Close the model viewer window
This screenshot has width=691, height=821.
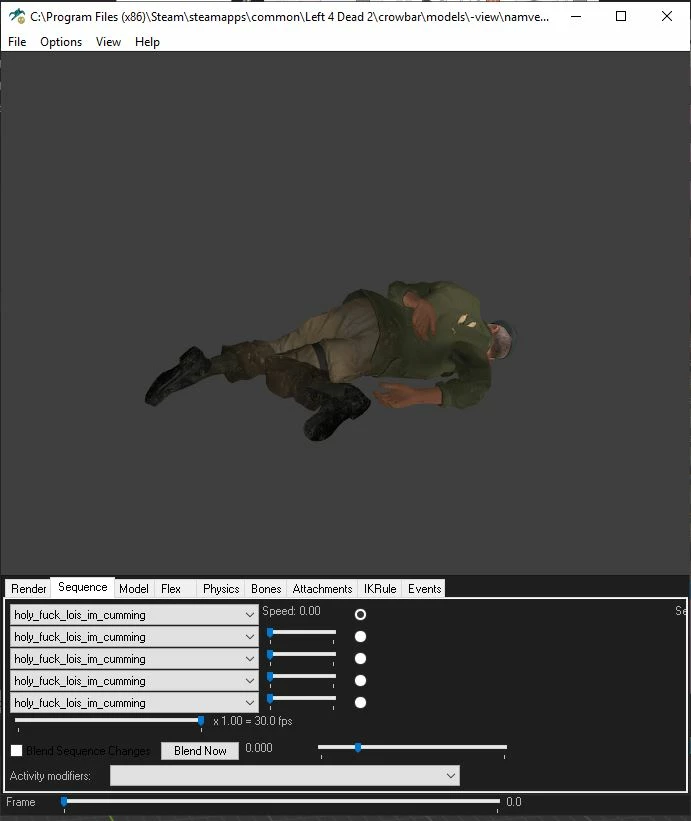click(667, 16)
